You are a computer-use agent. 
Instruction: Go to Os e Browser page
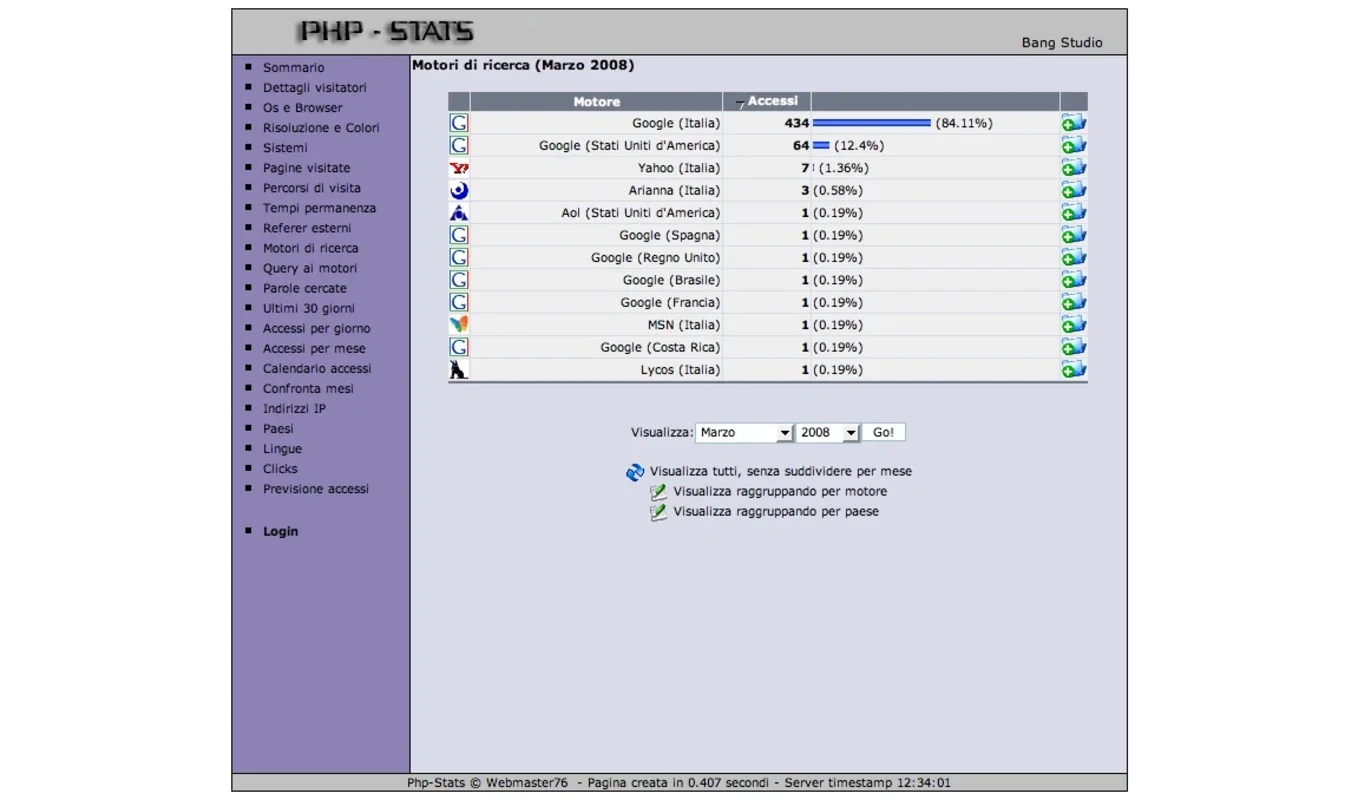coord(302,108)
